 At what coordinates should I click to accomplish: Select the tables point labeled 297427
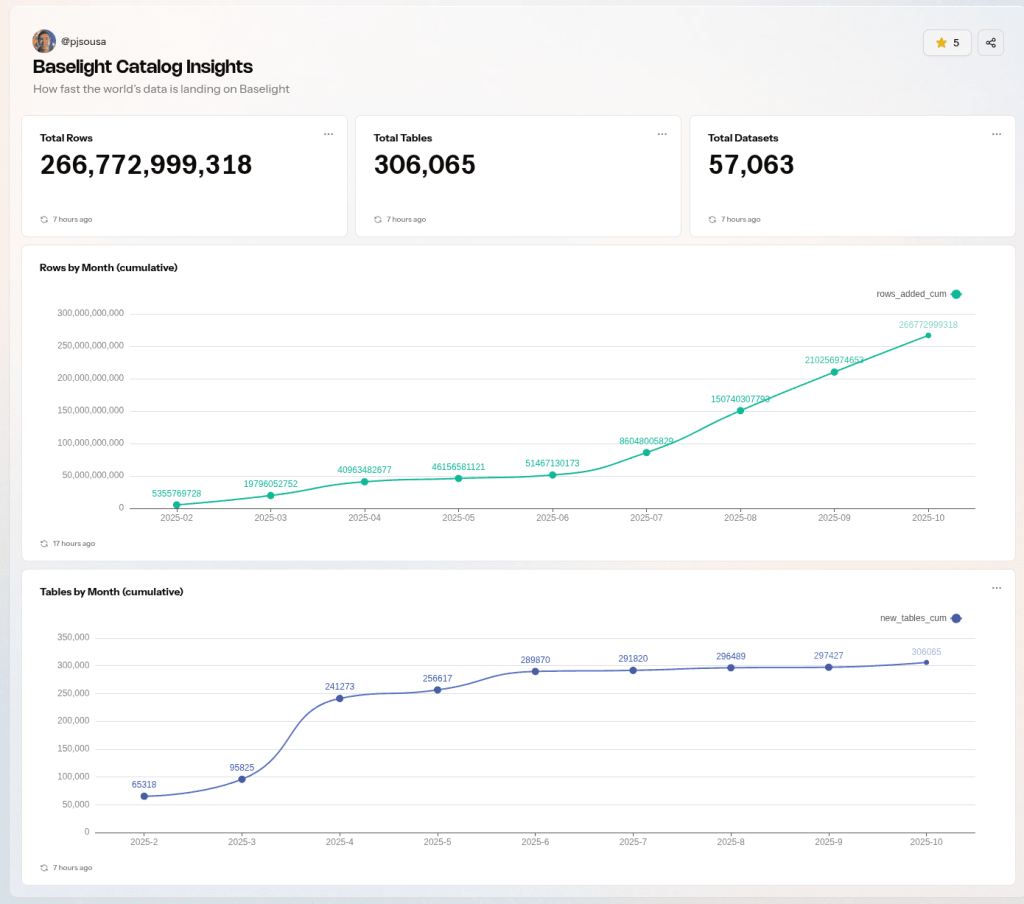[829, 667]
